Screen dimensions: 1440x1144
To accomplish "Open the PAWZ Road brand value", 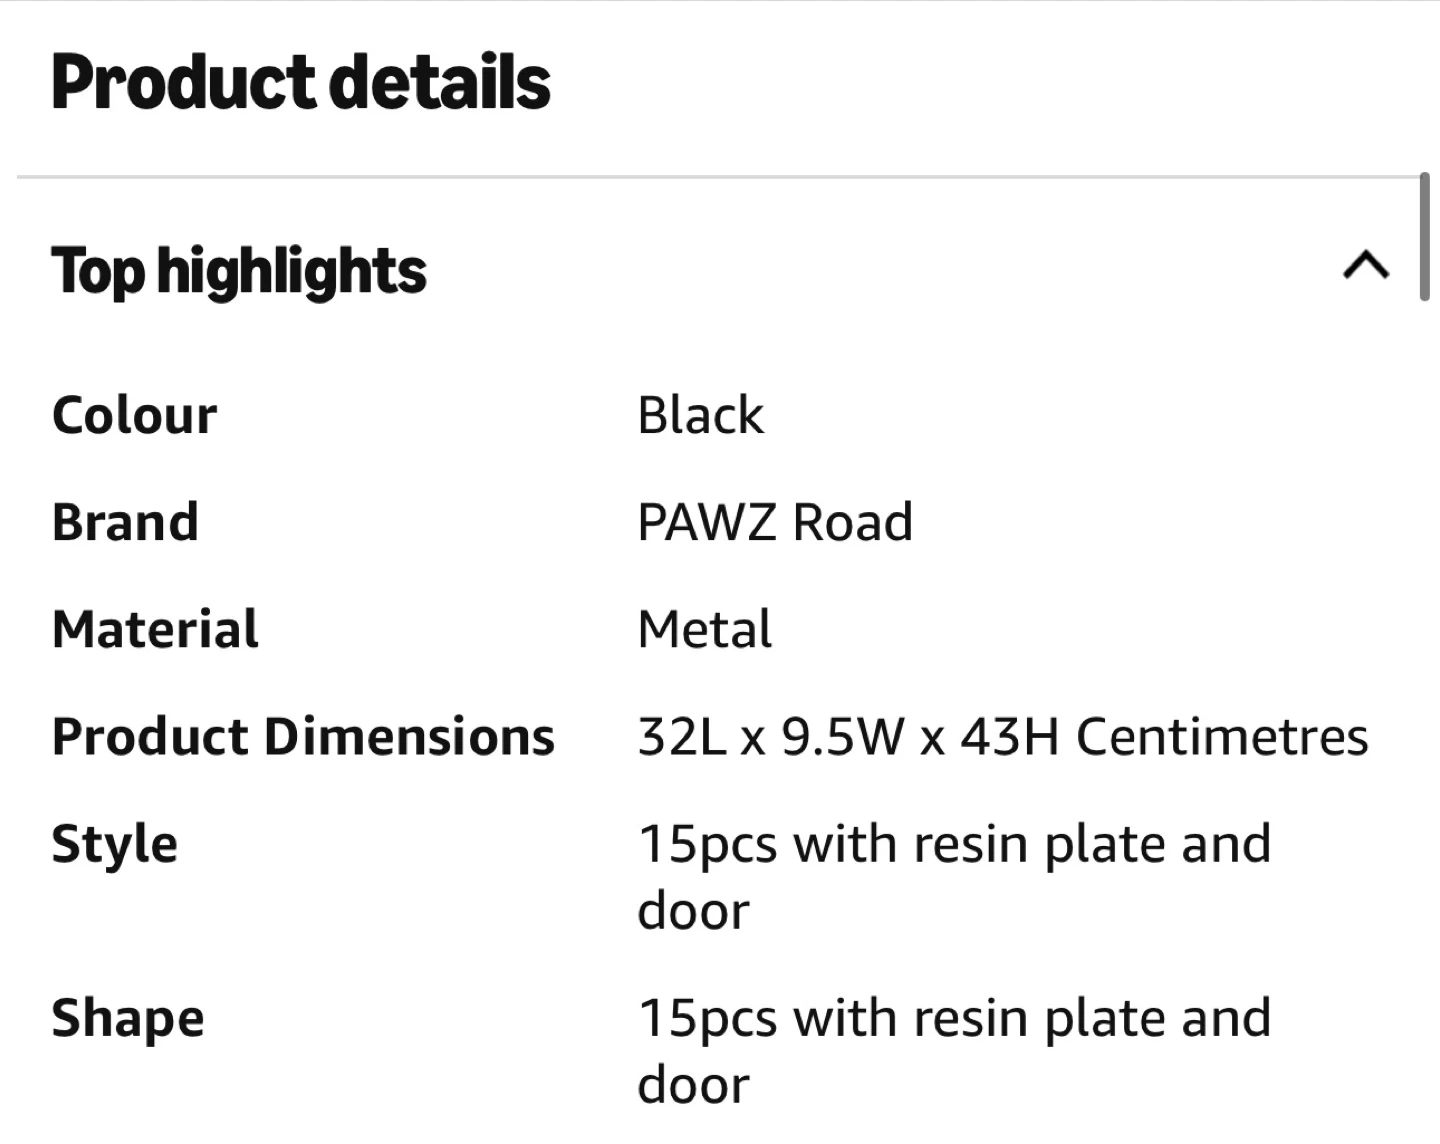I will coord(775,522).
